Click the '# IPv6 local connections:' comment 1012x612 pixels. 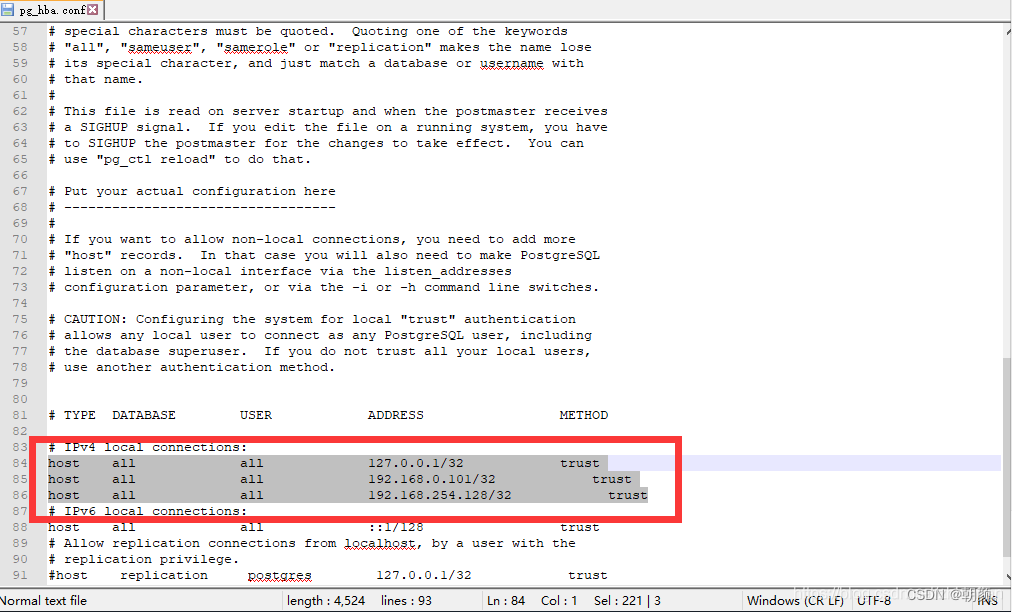coord(148,511)
